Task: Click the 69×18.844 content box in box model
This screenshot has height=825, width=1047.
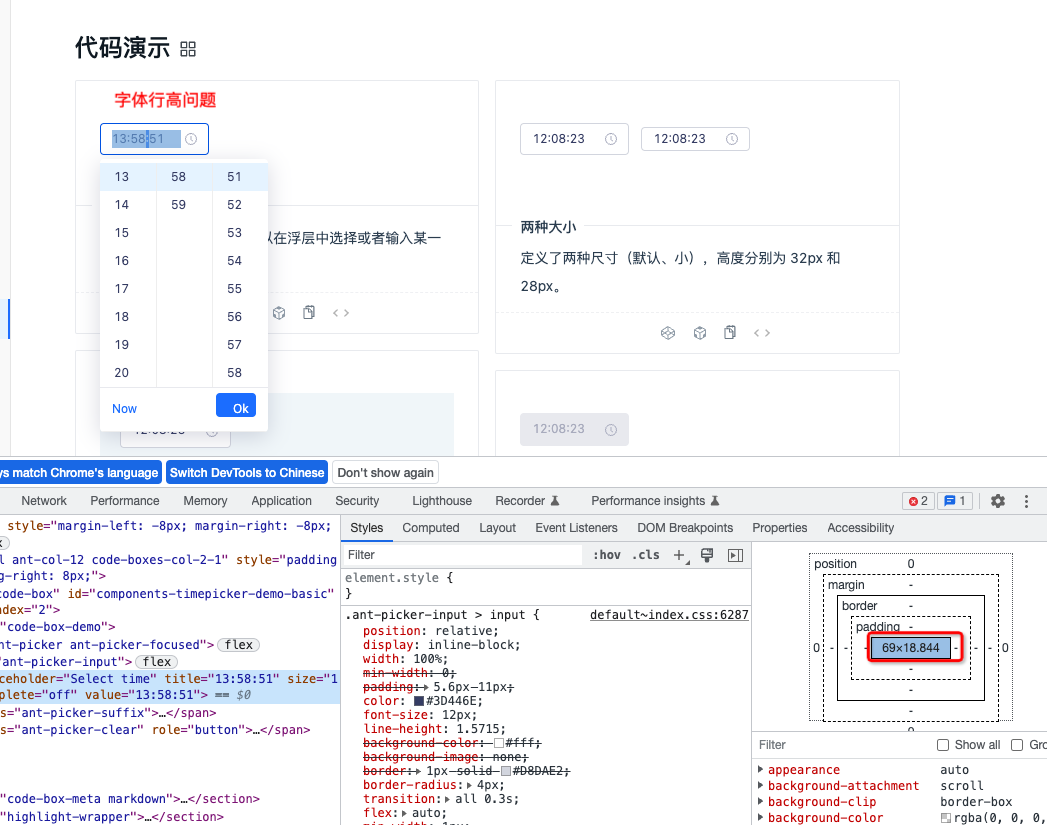Action: pos(911,647)
